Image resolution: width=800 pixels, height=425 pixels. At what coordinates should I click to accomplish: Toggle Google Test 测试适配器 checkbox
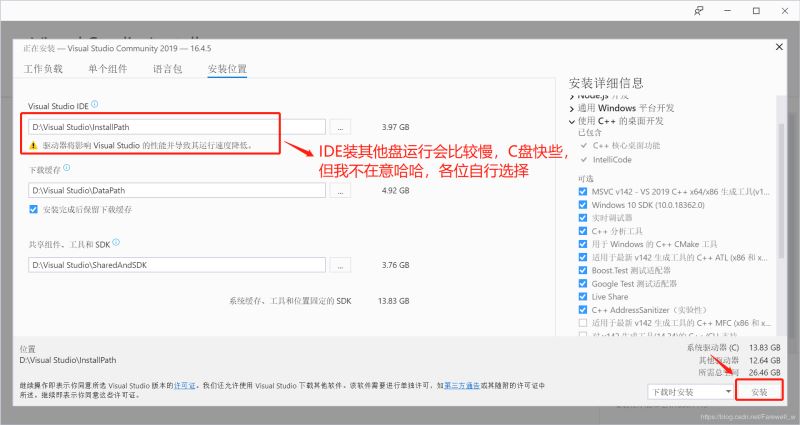click(x=583, y=284)
